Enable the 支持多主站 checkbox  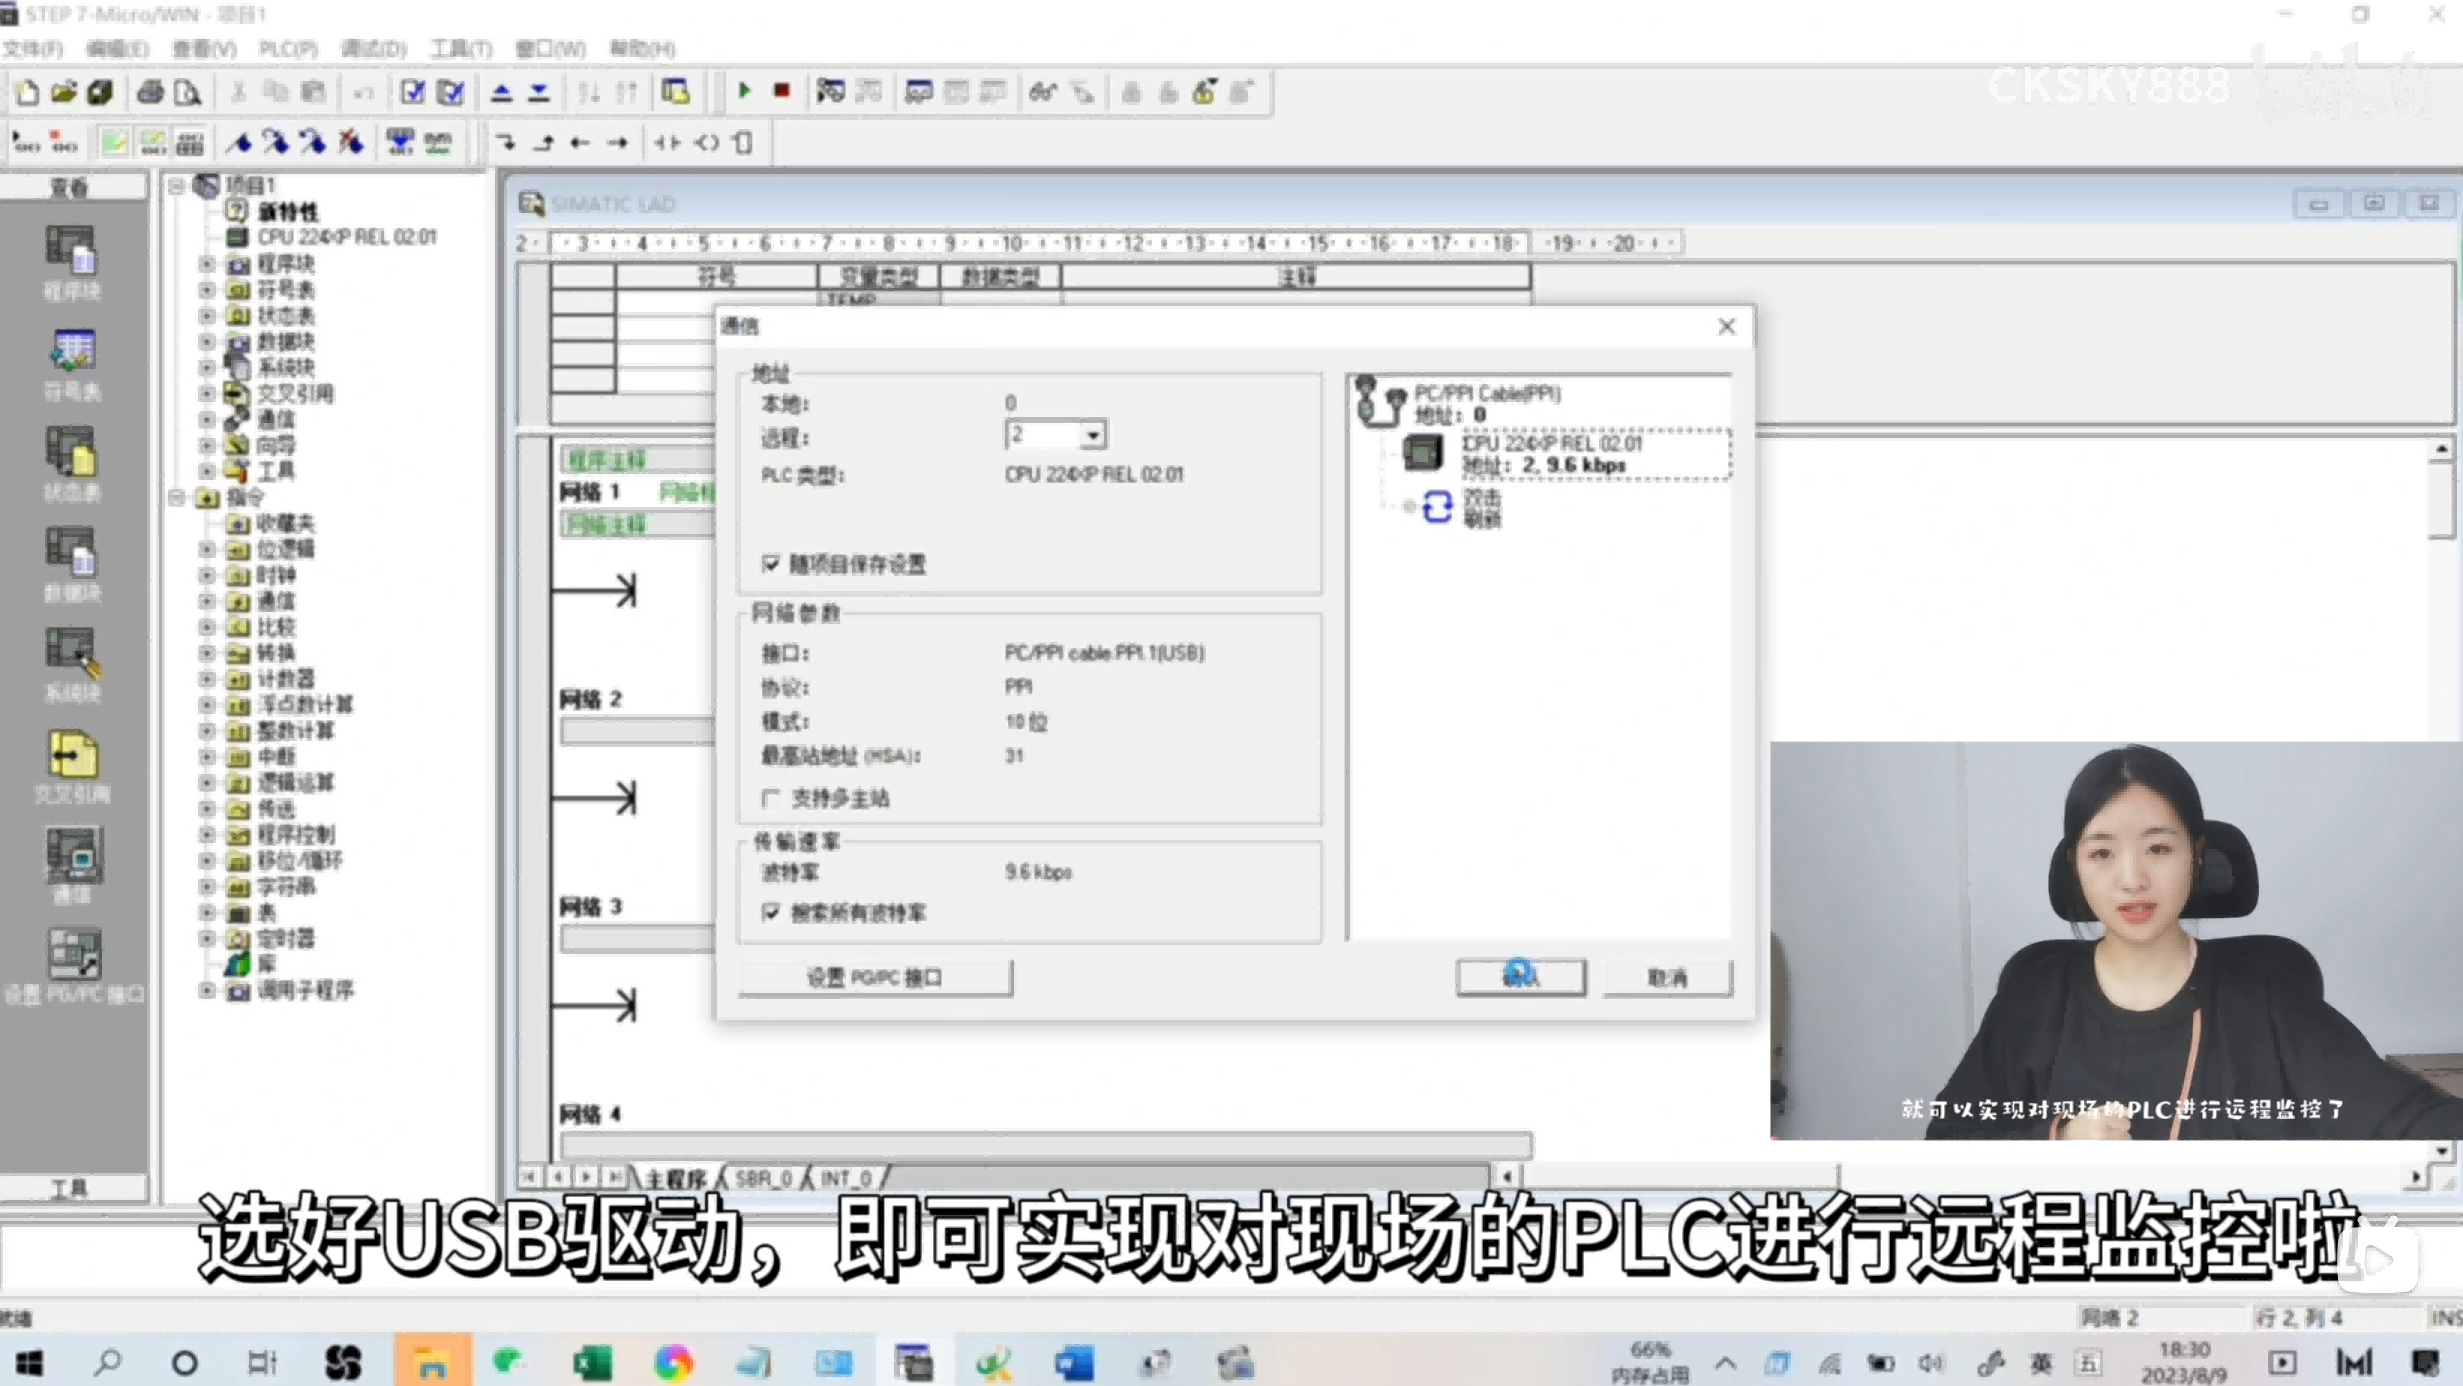point(770,798)
